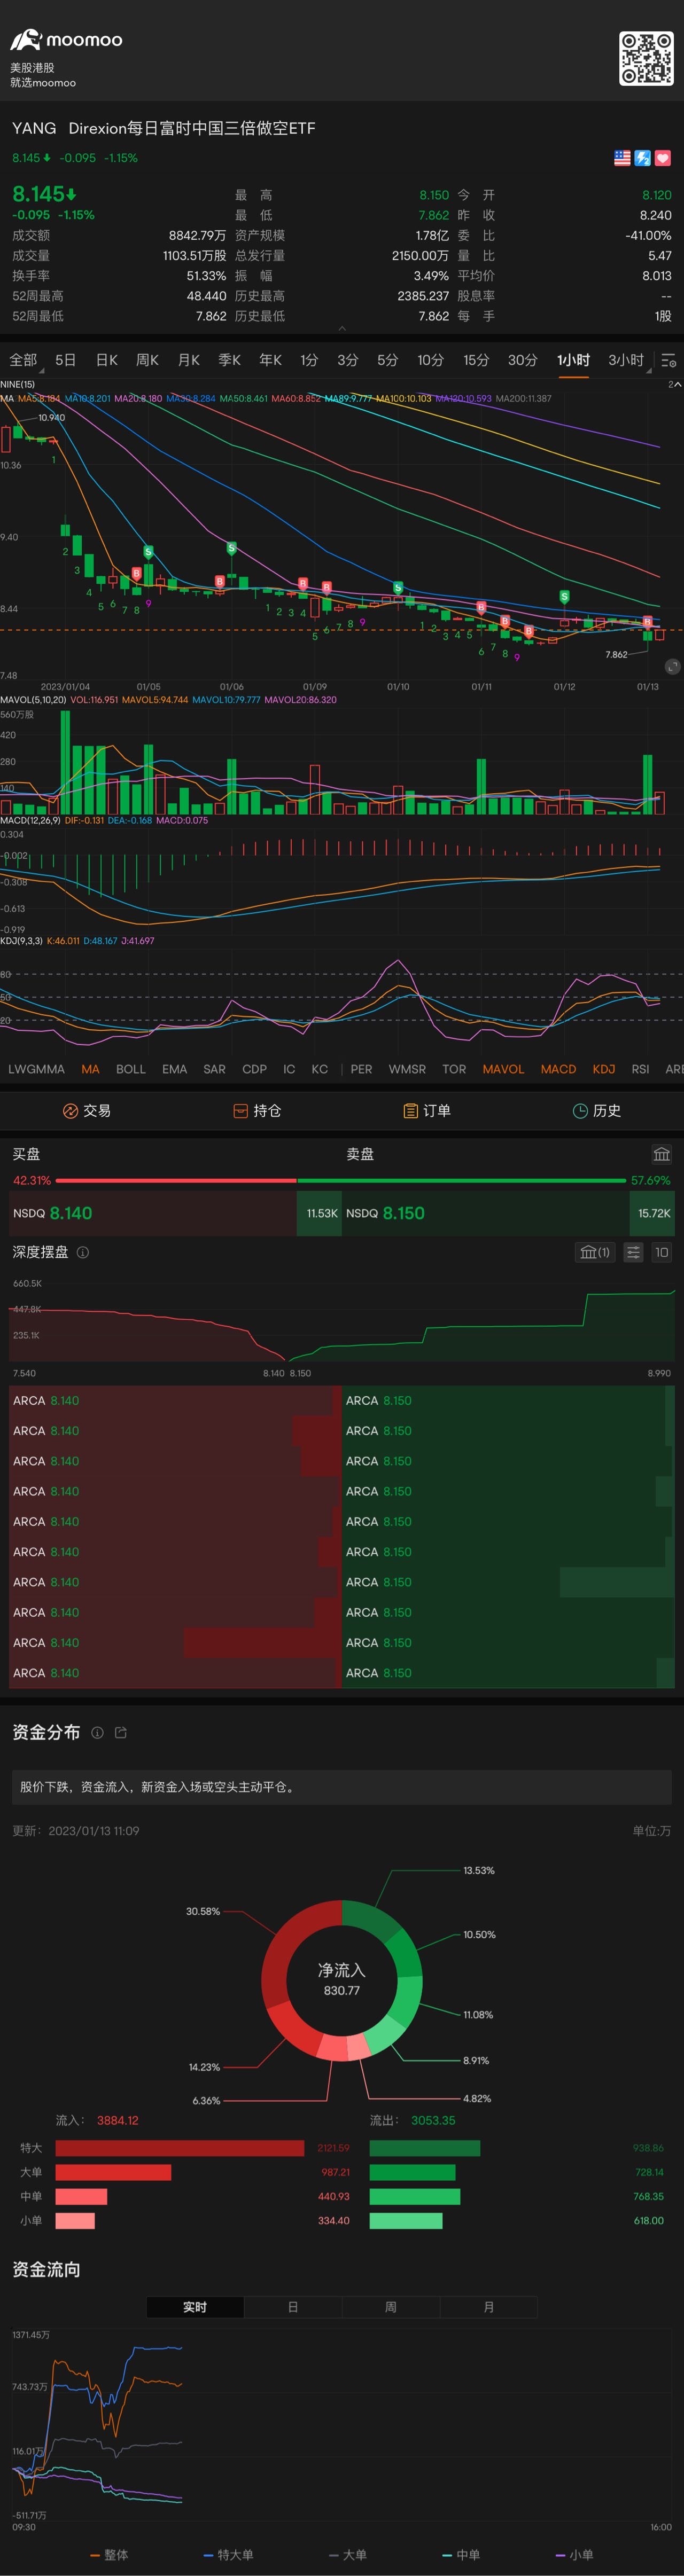Screen dimensions: 684x2576
Task: Tap the US flag market icon
Action: tap(622, 158)
